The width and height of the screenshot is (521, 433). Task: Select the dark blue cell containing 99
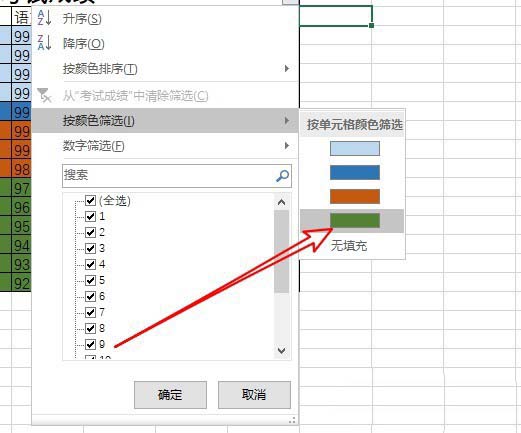(x=21, y=112)
